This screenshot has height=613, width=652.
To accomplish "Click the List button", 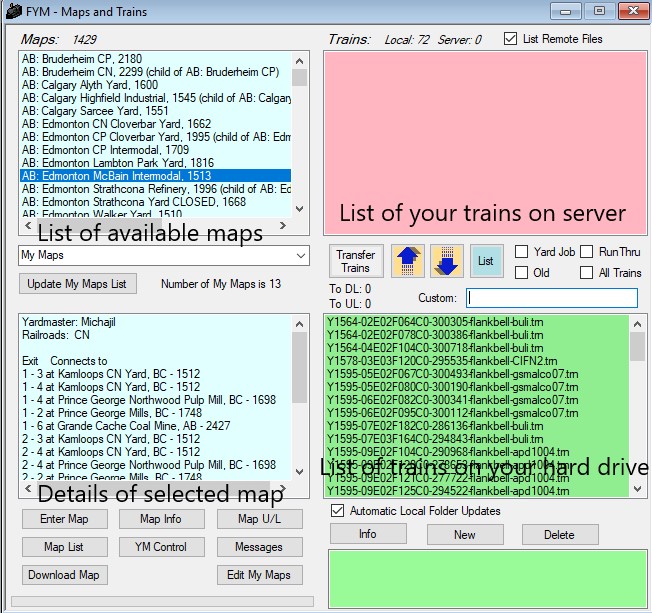I will point(486,261).
